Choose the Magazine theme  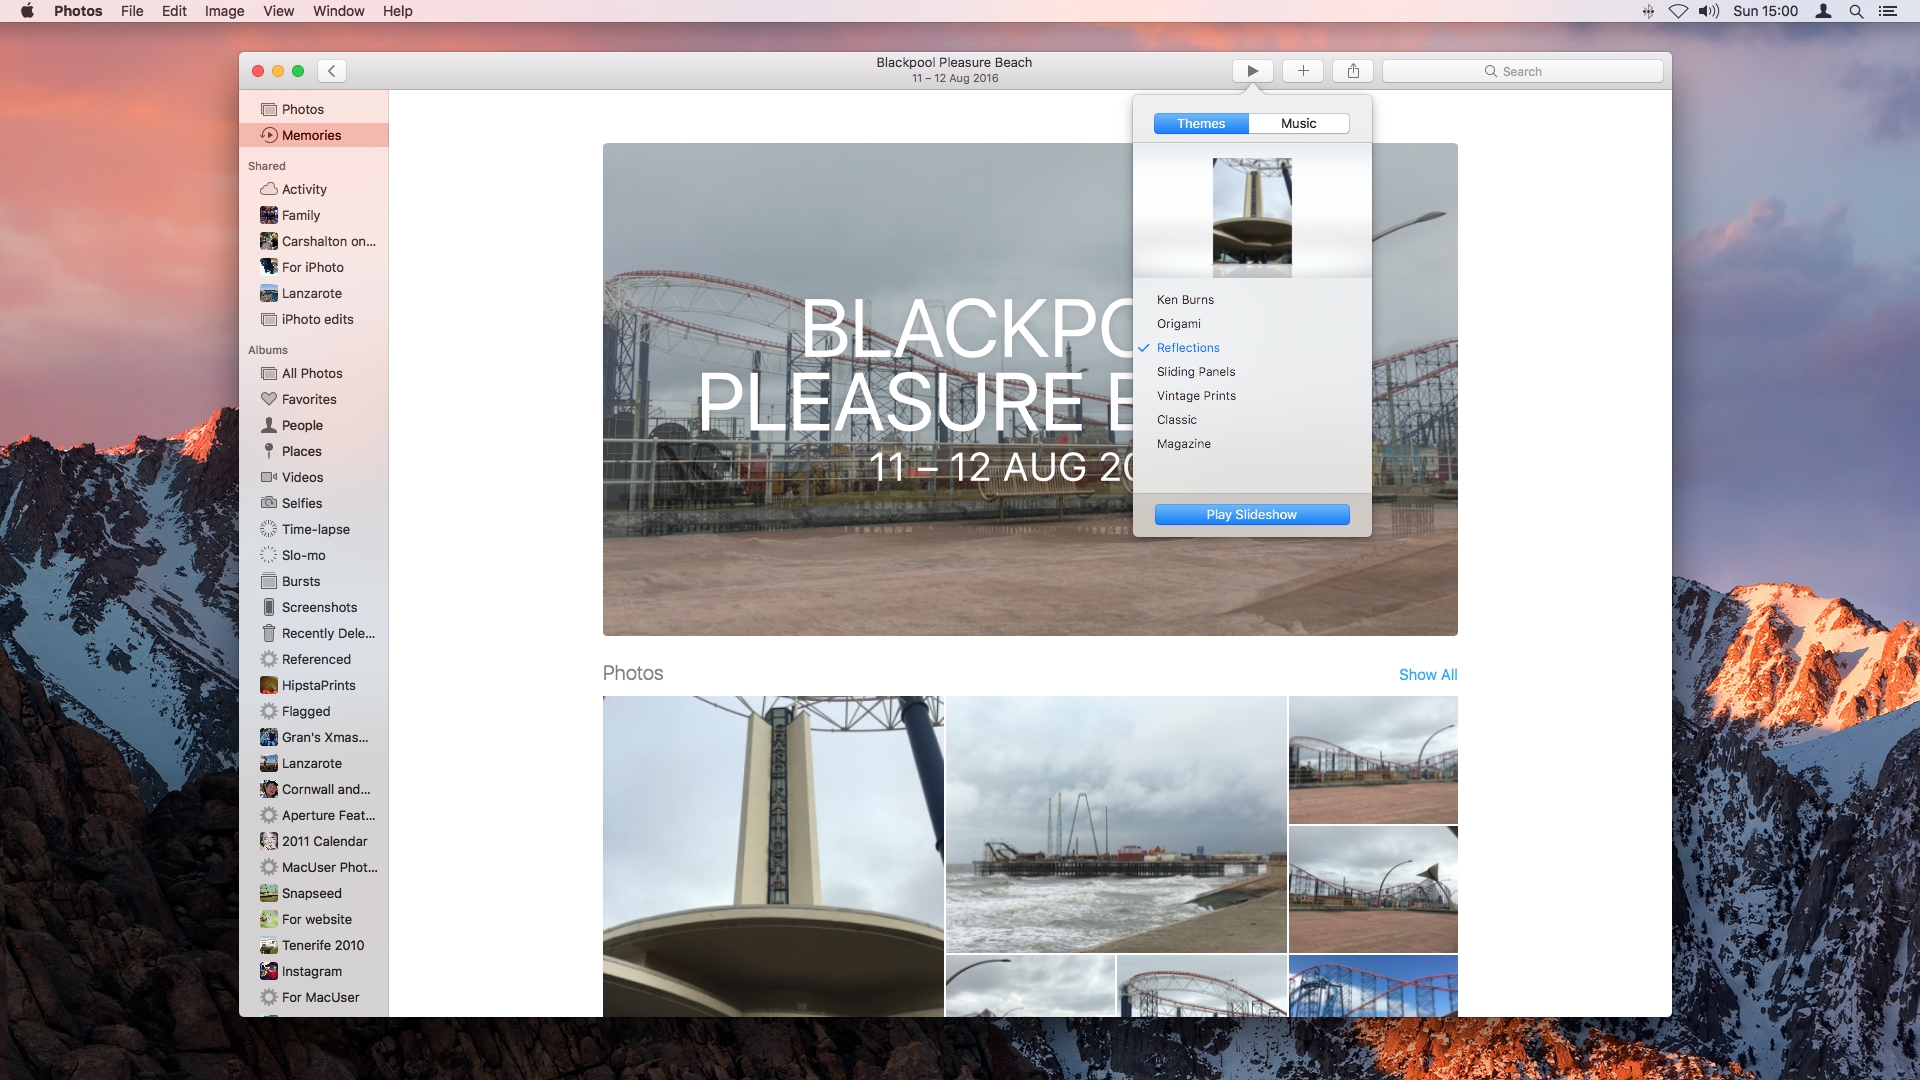(x=1184, y=444)
